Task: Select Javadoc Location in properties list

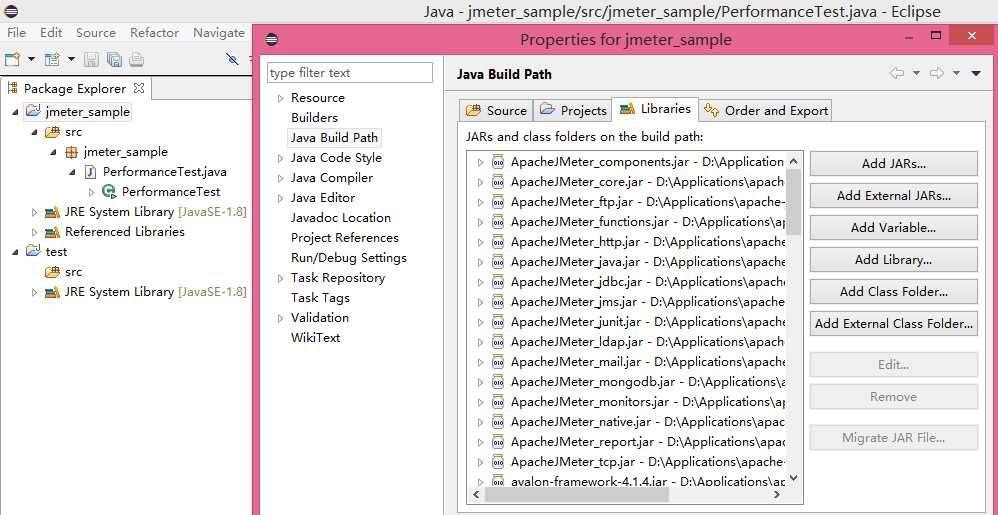Action: click(341, 218)
